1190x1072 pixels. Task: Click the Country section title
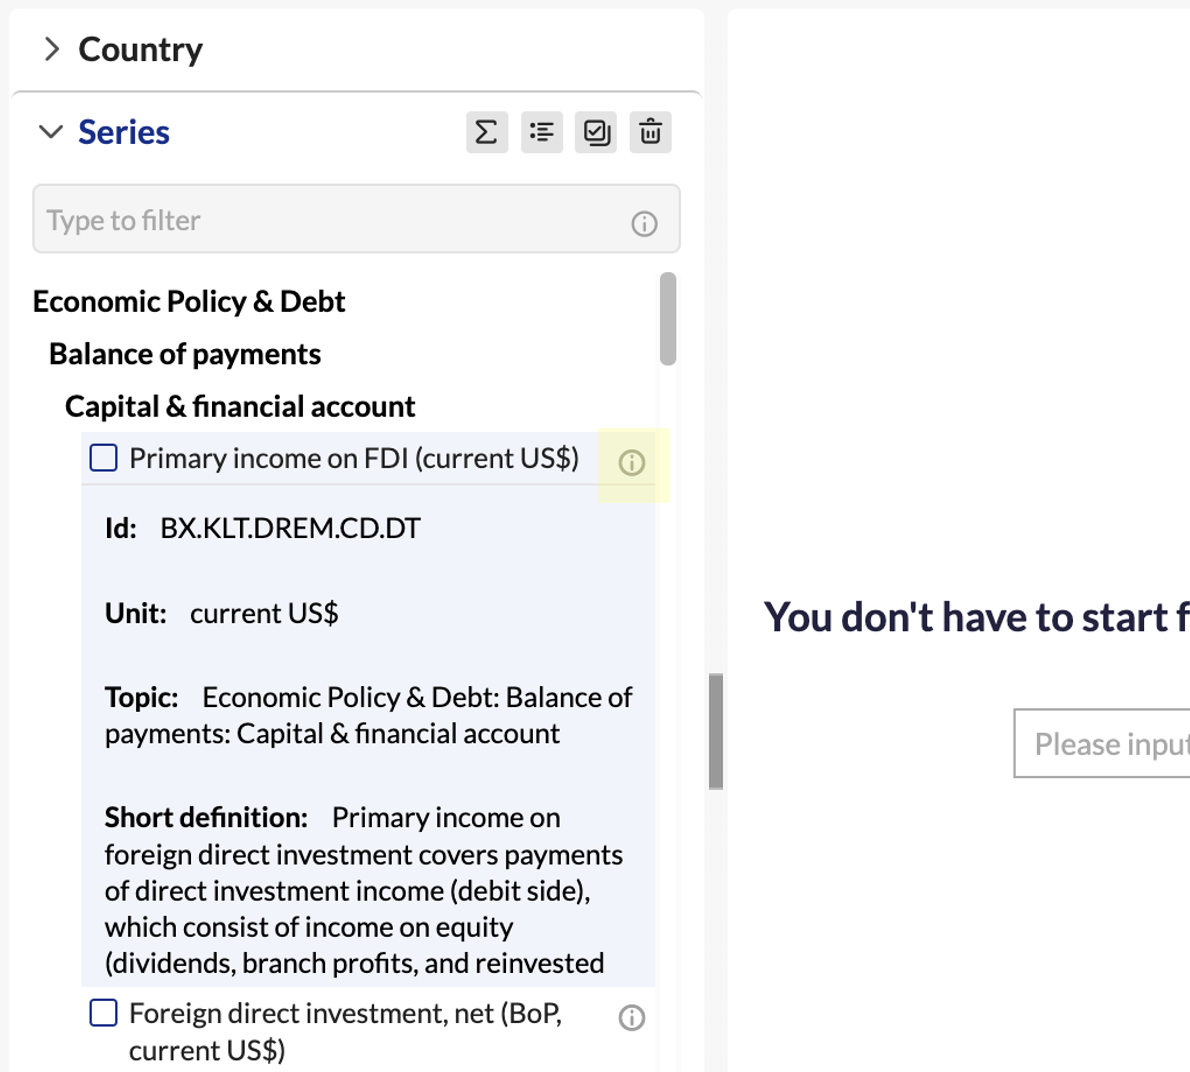141,50
